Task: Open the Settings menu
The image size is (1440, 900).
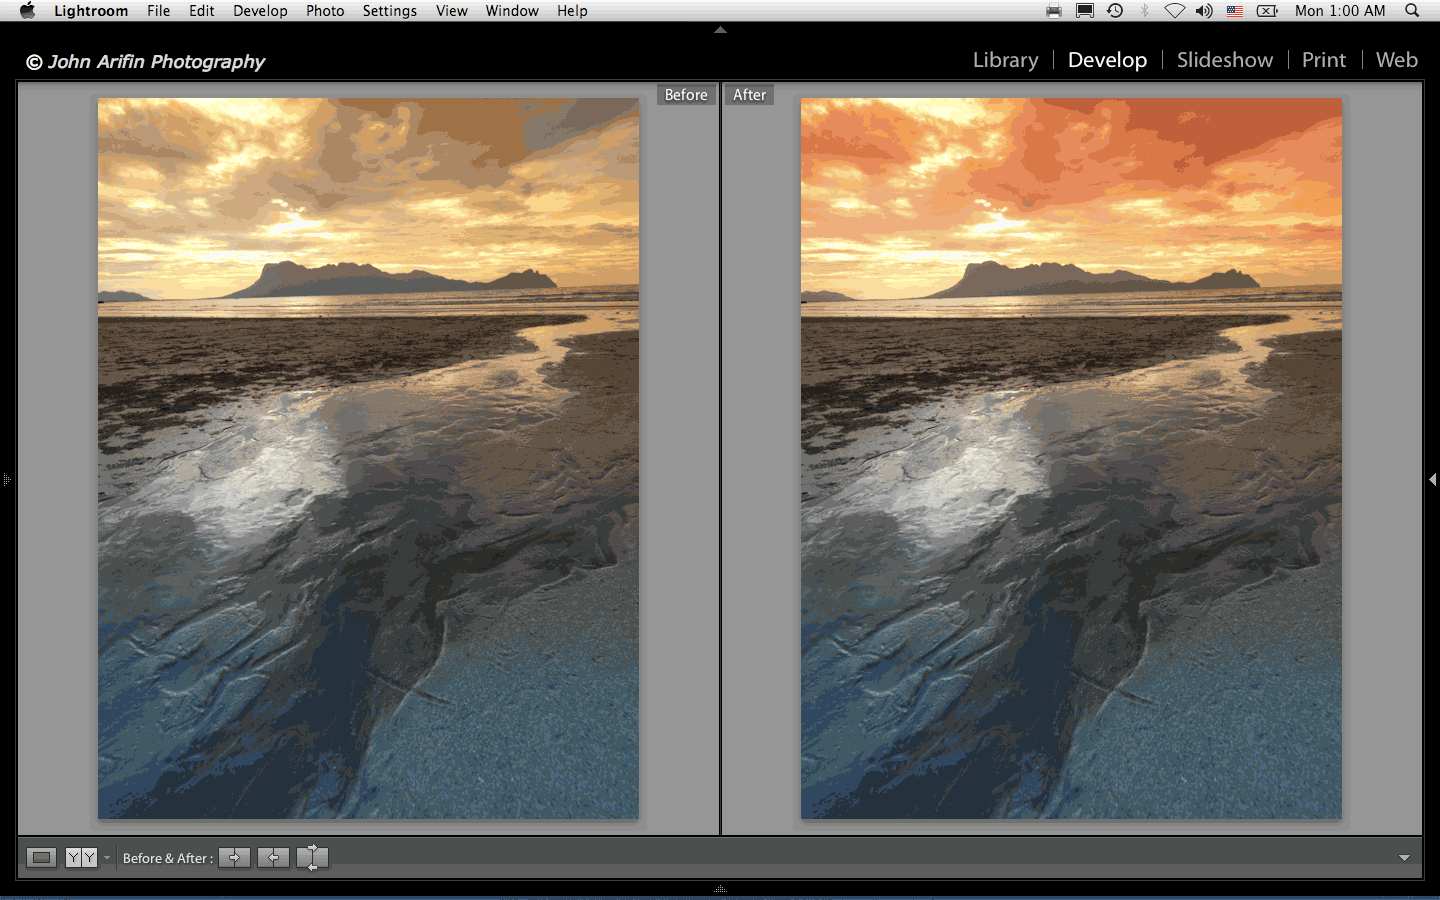Action: pyautogui.click(x=389, y=11)
